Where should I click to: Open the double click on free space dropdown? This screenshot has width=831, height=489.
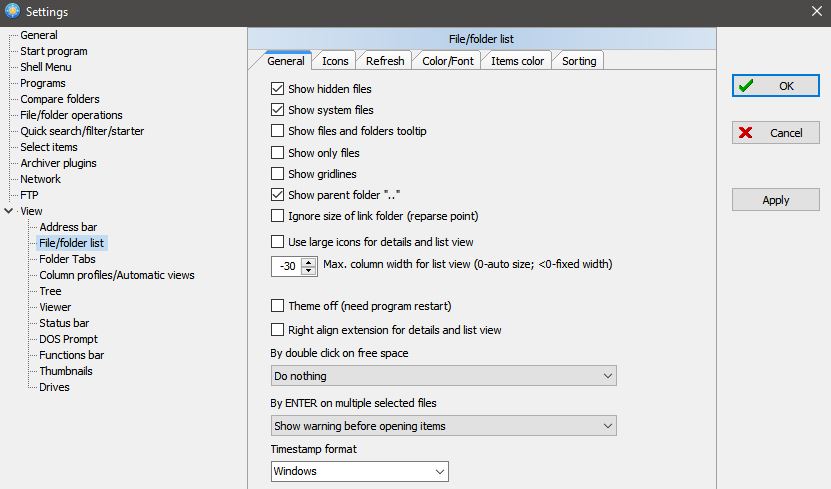[x=444, y=376]
